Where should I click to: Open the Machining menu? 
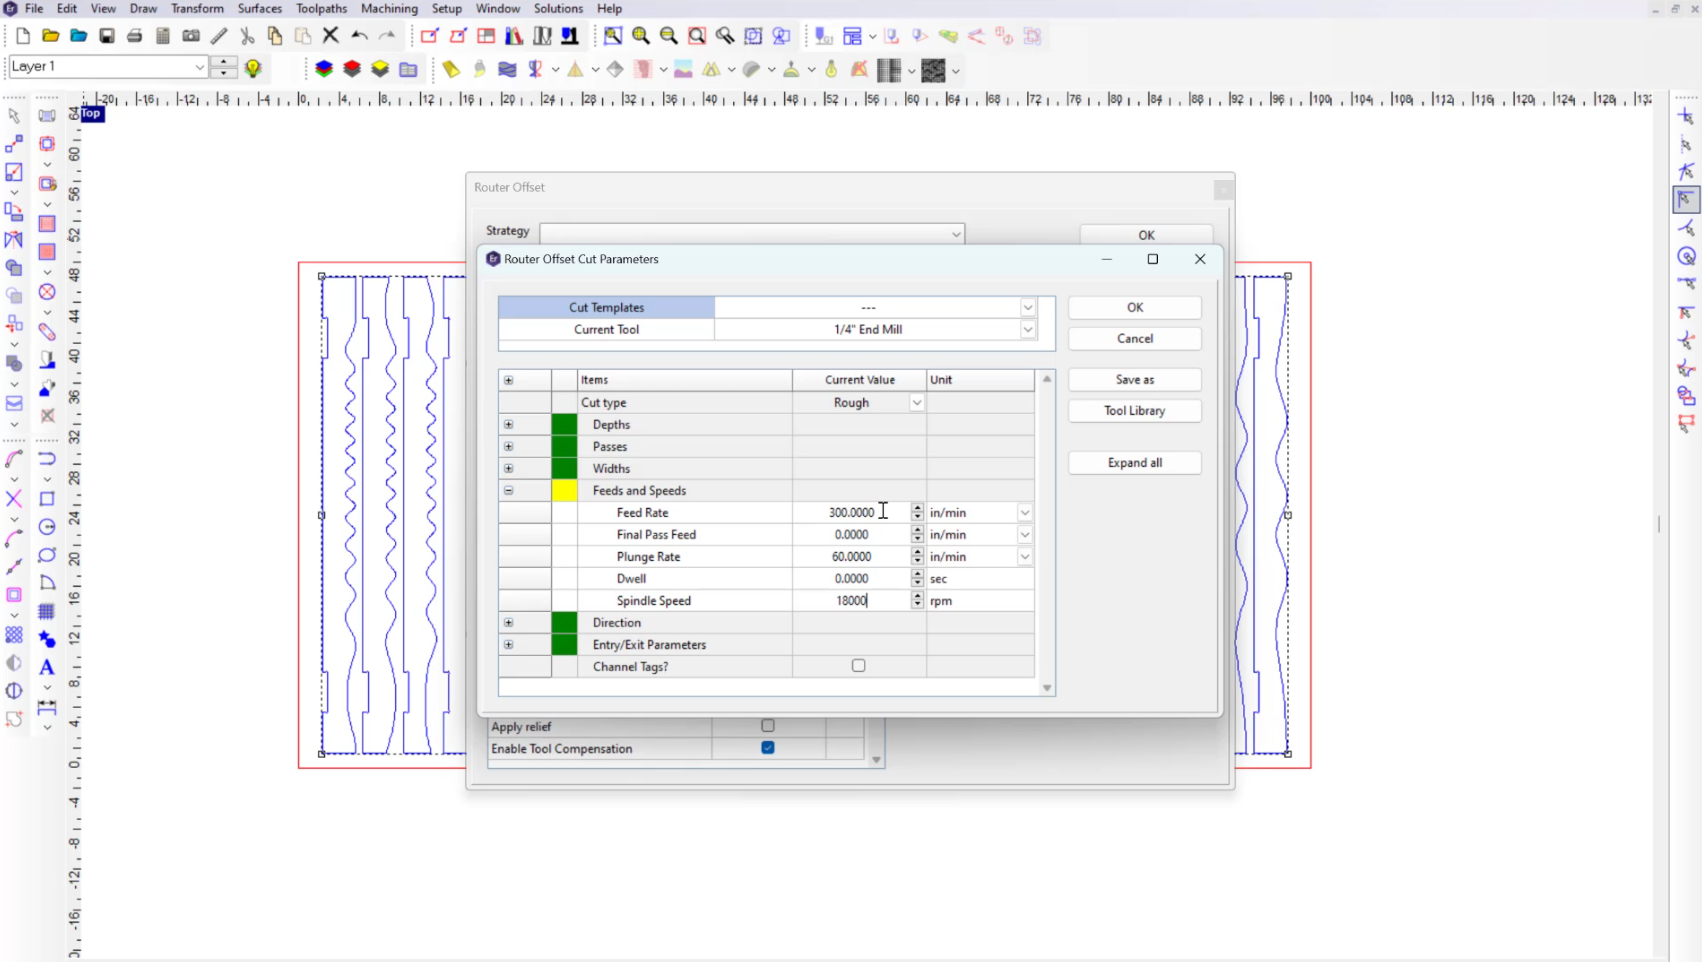tap(389, 9)
